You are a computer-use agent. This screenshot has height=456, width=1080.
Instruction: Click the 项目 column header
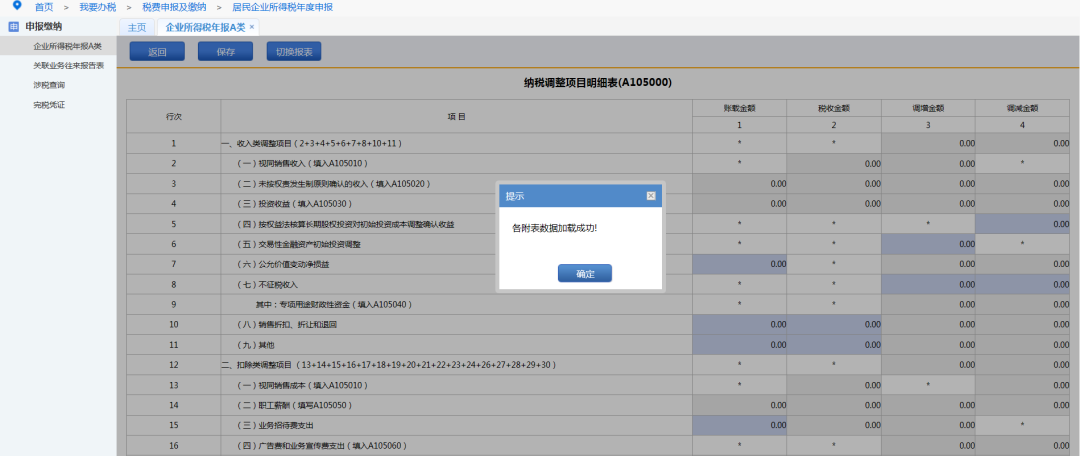[457, 117]
